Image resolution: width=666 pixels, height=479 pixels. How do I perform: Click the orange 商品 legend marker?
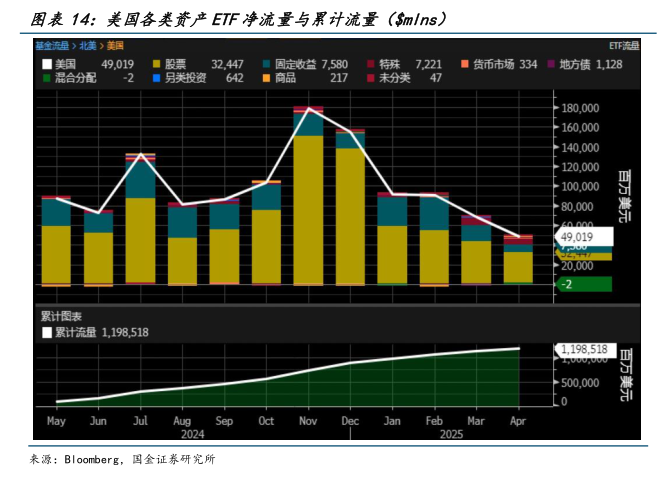(266, 77)
